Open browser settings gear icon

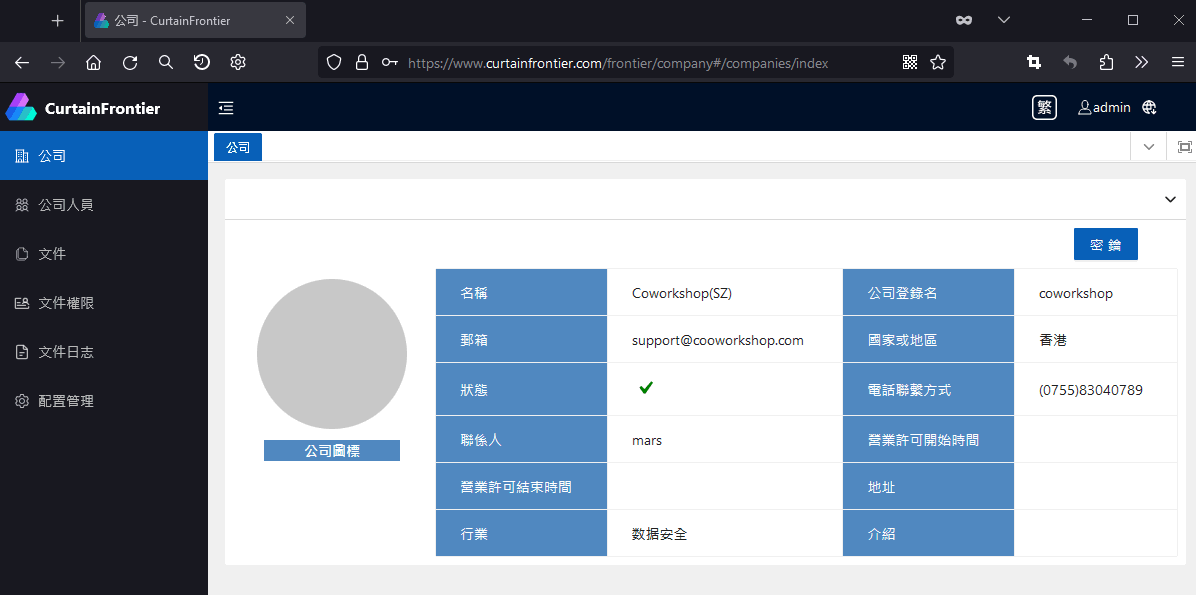click(x=238, y=63)
